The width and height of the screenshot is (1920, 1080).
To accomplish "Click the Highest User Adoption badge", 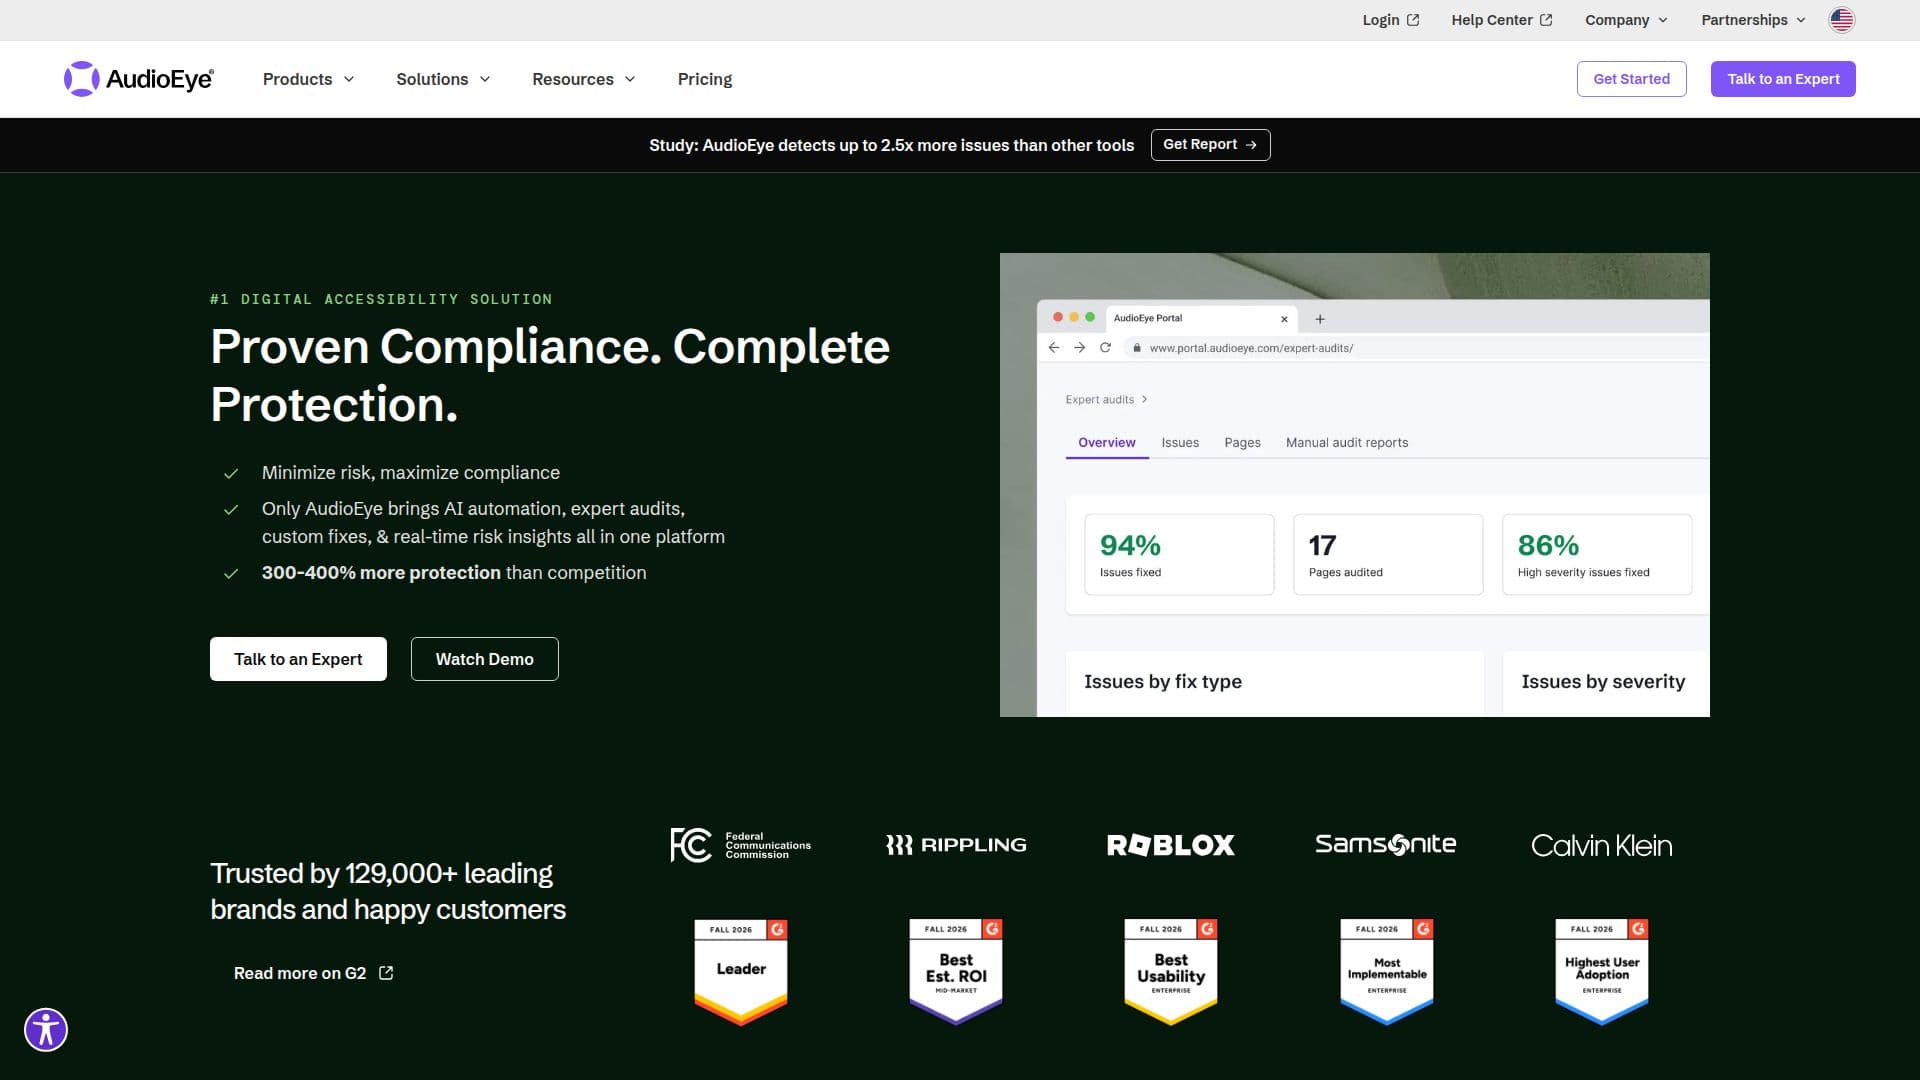I will (1602, 972).
